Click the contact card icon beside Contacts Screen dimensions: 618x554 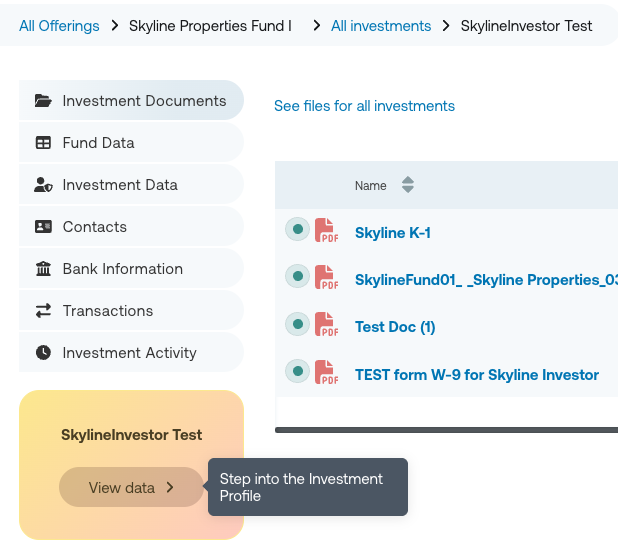pos(43,227)
